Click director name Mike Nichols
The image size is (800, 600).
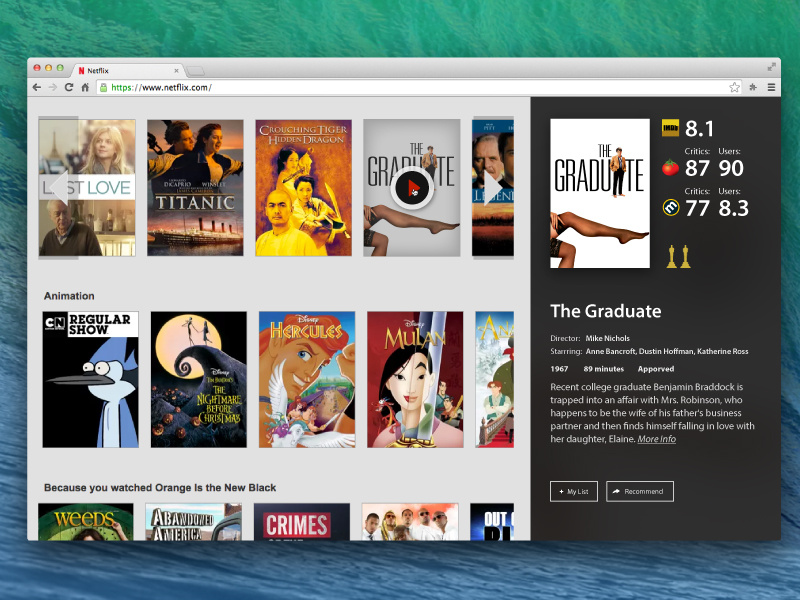click(x=607, y=338)
